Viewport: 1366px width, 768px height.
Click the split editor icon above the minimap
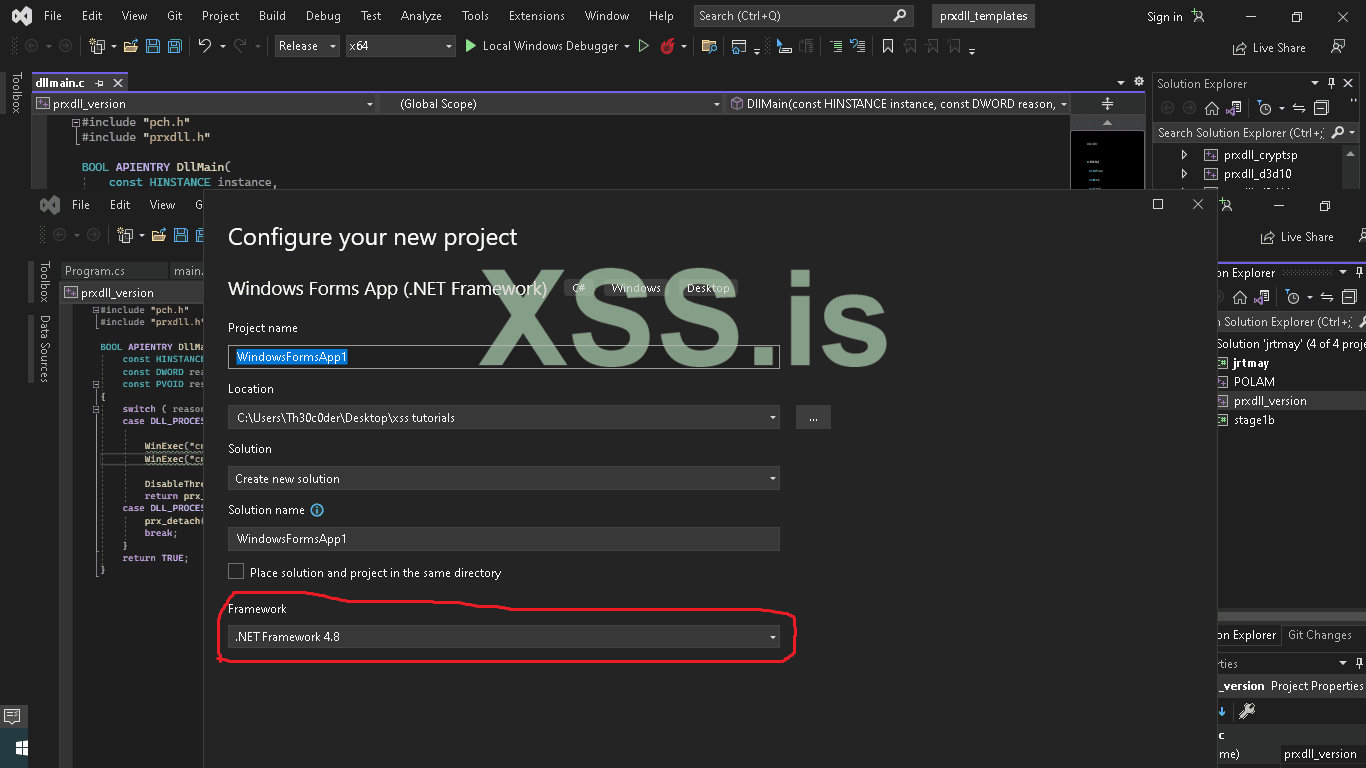tap(1107, 104)
